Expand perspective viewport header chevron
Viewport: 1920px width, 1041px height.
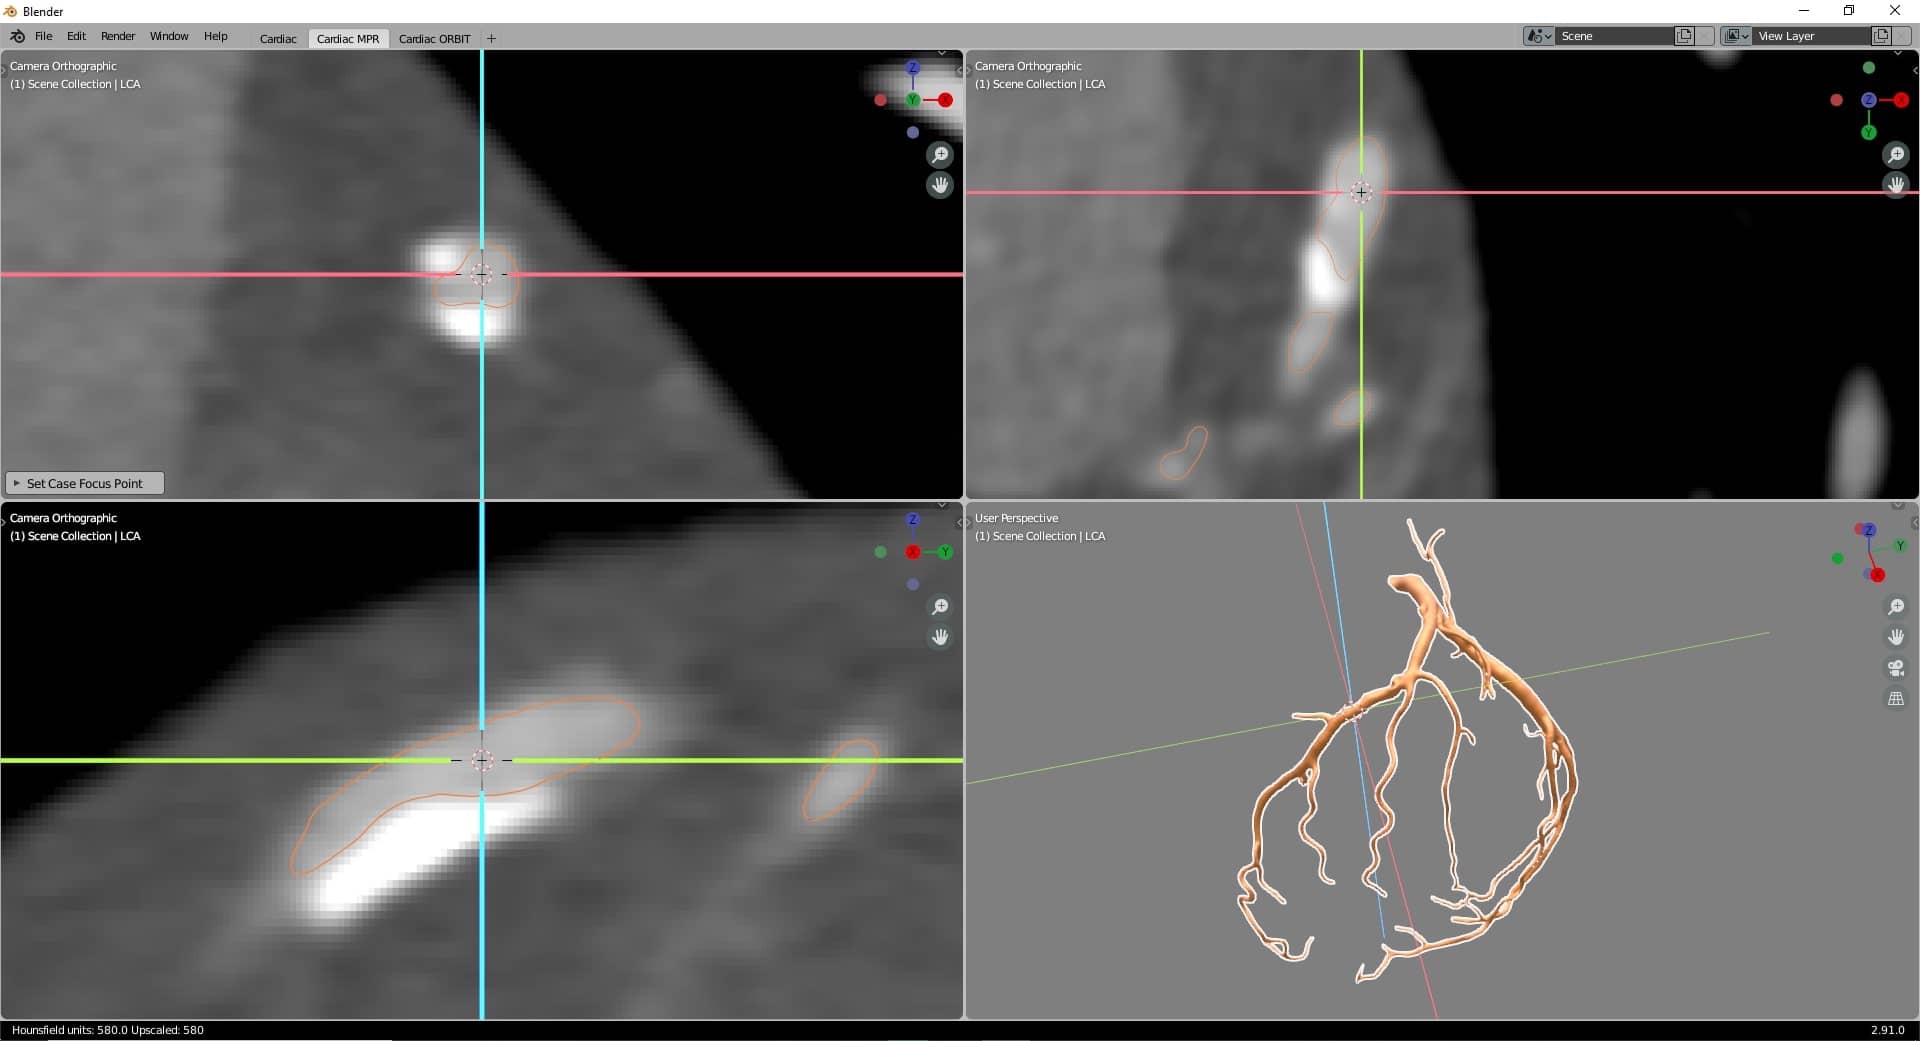[1898, 506]
